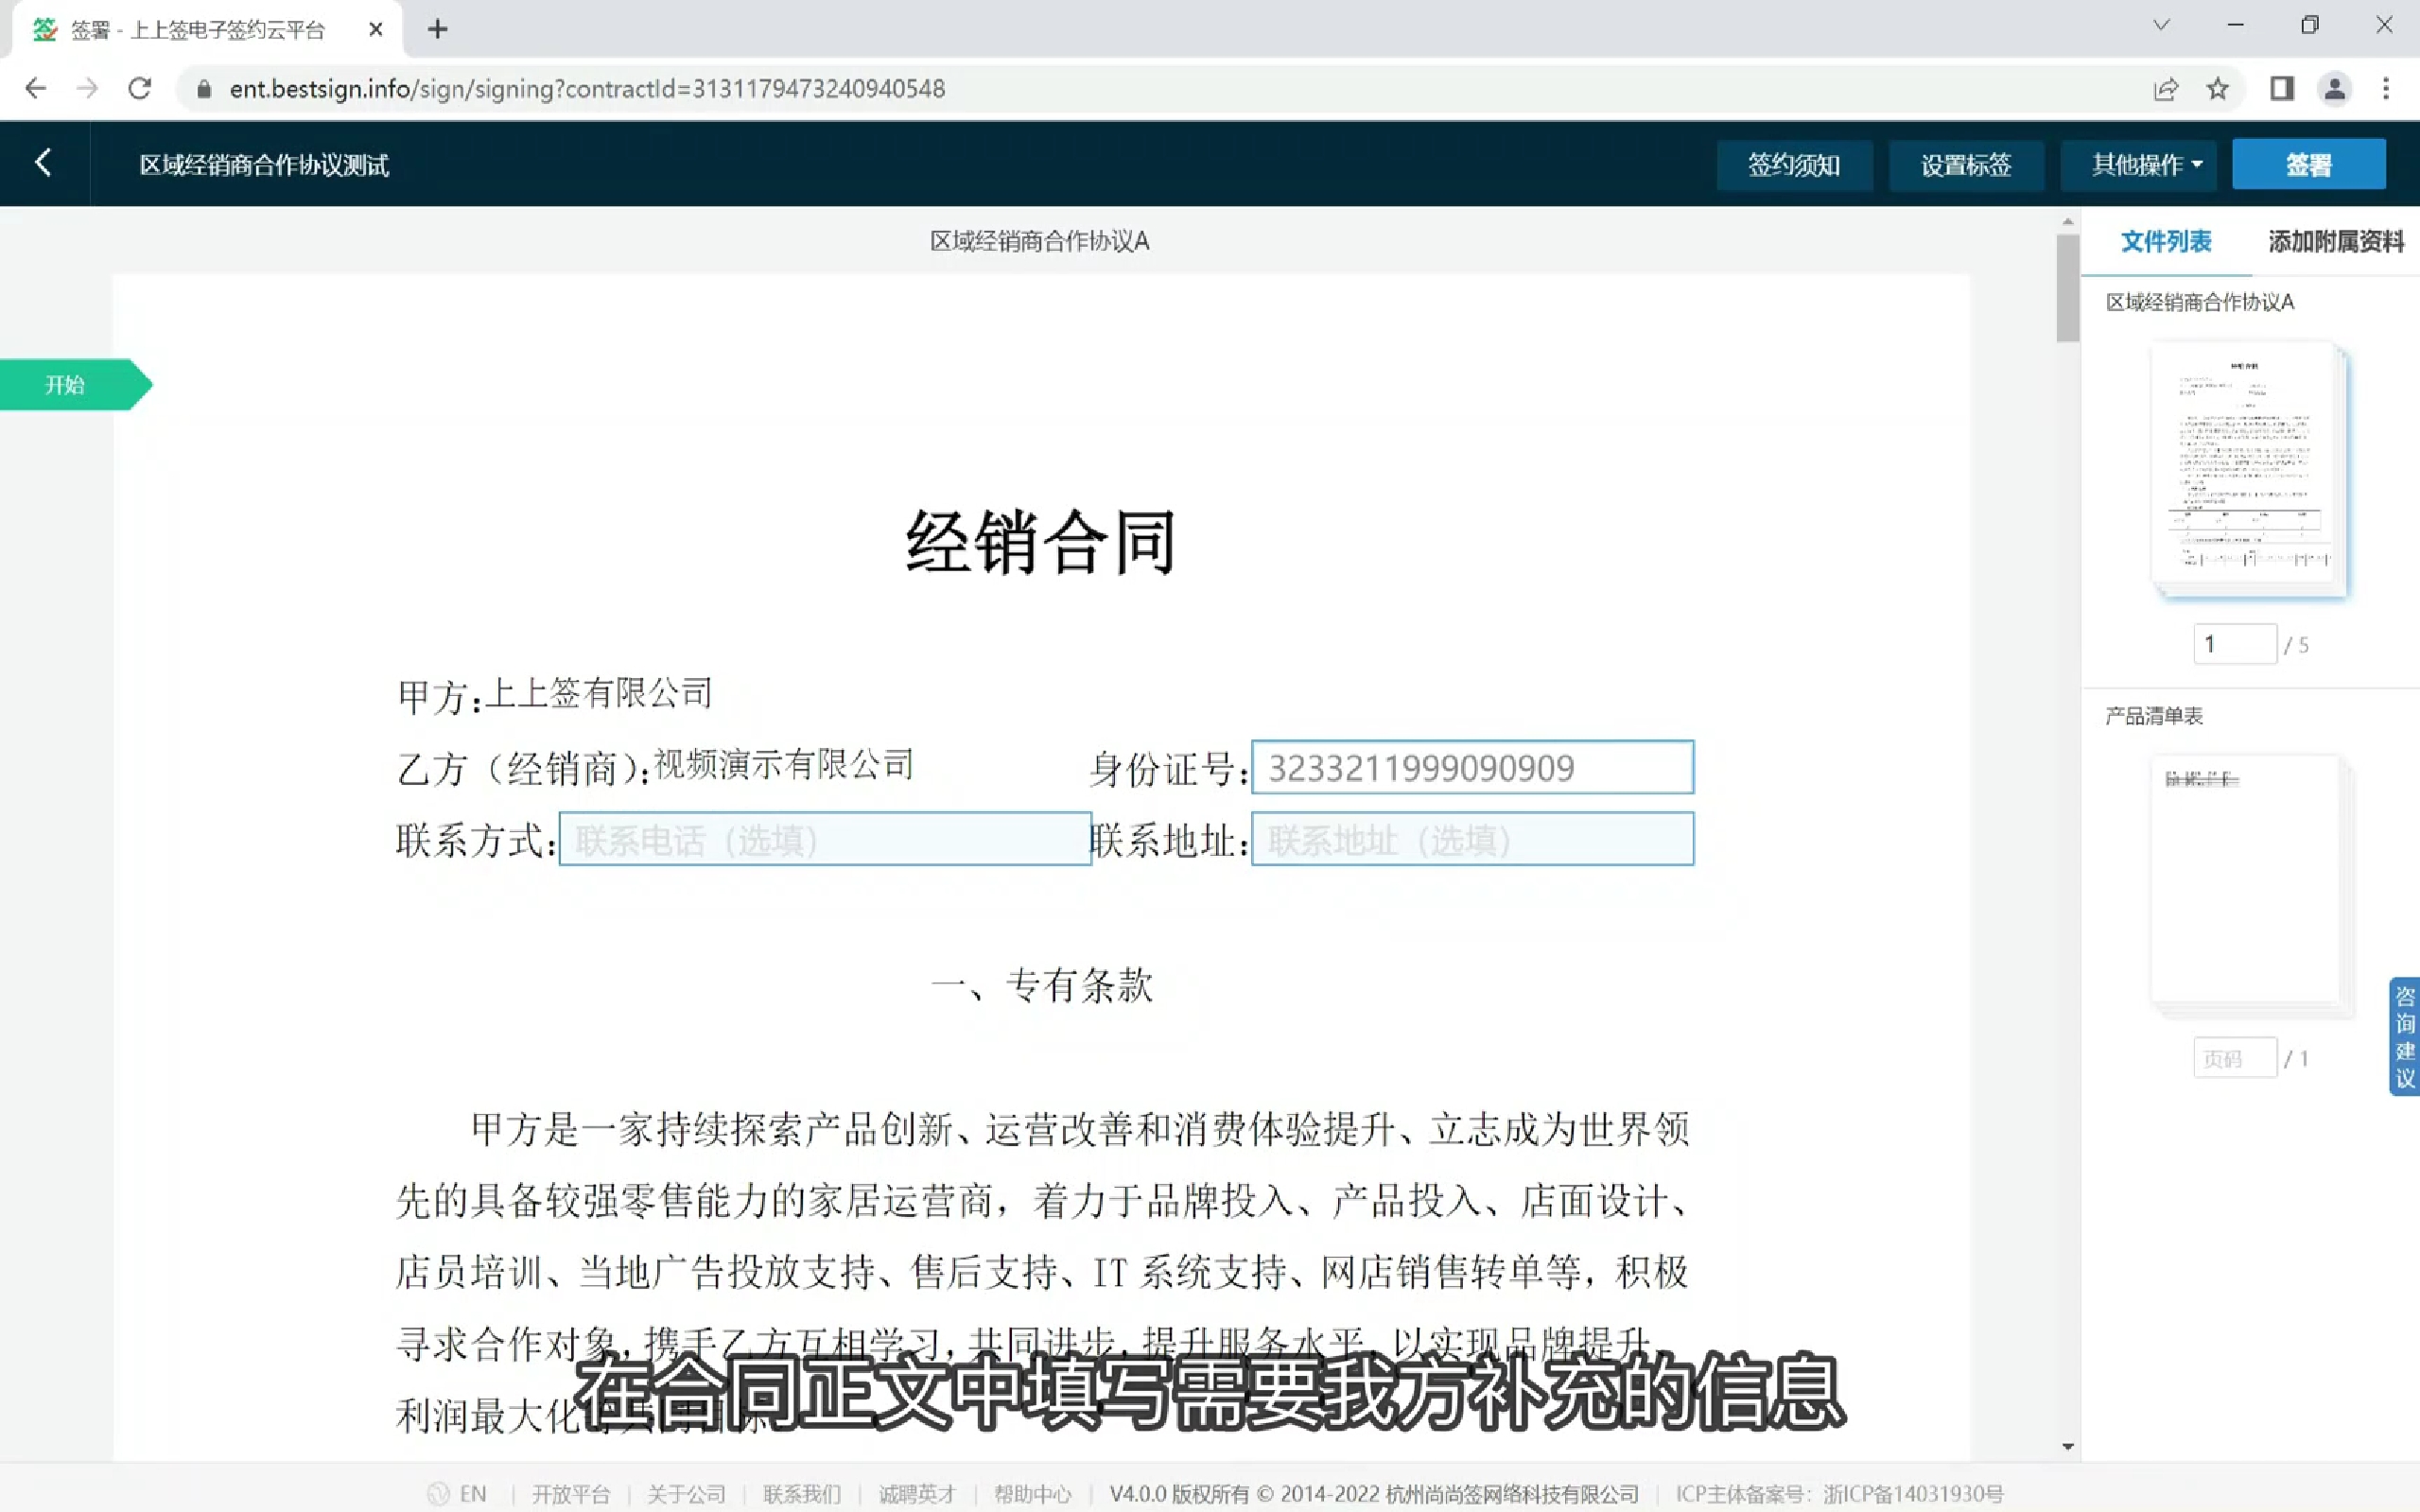This screenshot has height=1512, width=2420.
Task: Click the scrollbar up arrow
Action: [2068, 222]
